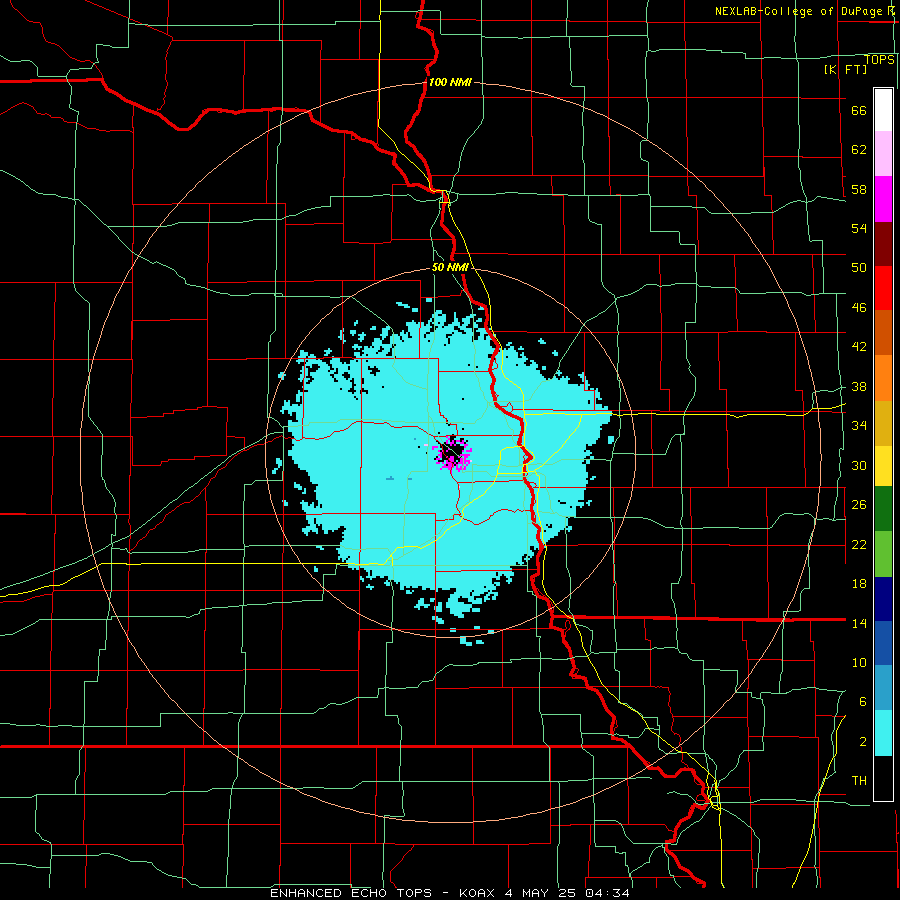Screen dimensions: 900x900
Task: Click the bright red swatch between 46 and 50
Action: click(883, 288)
